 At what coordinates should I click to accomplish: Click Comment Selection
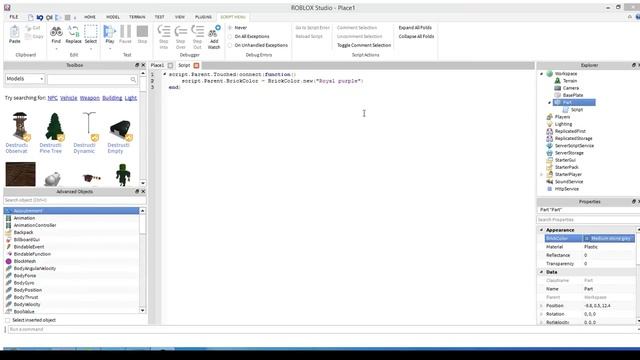[357, 28]
